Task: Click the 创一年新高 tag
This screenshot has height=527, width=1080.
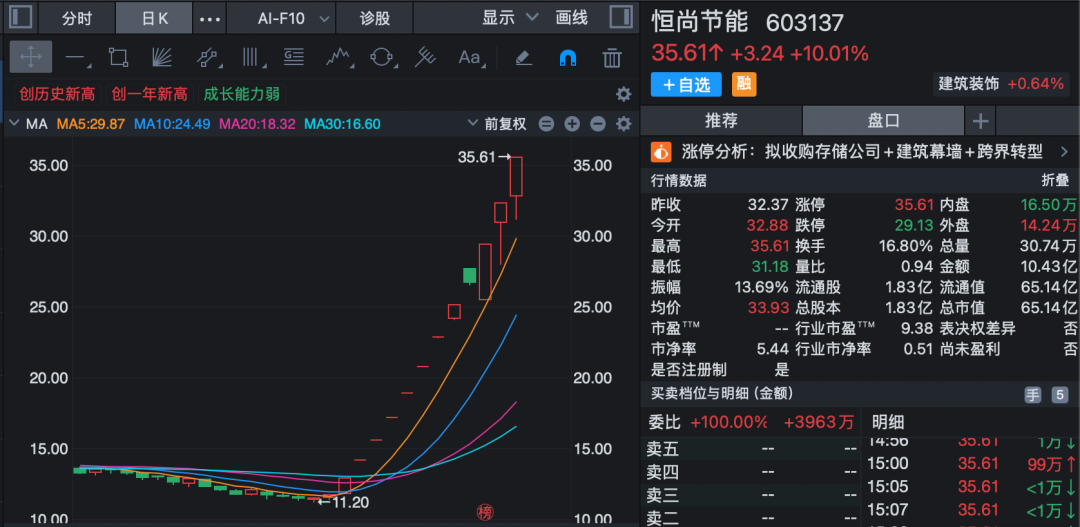Action: (149, 94)
